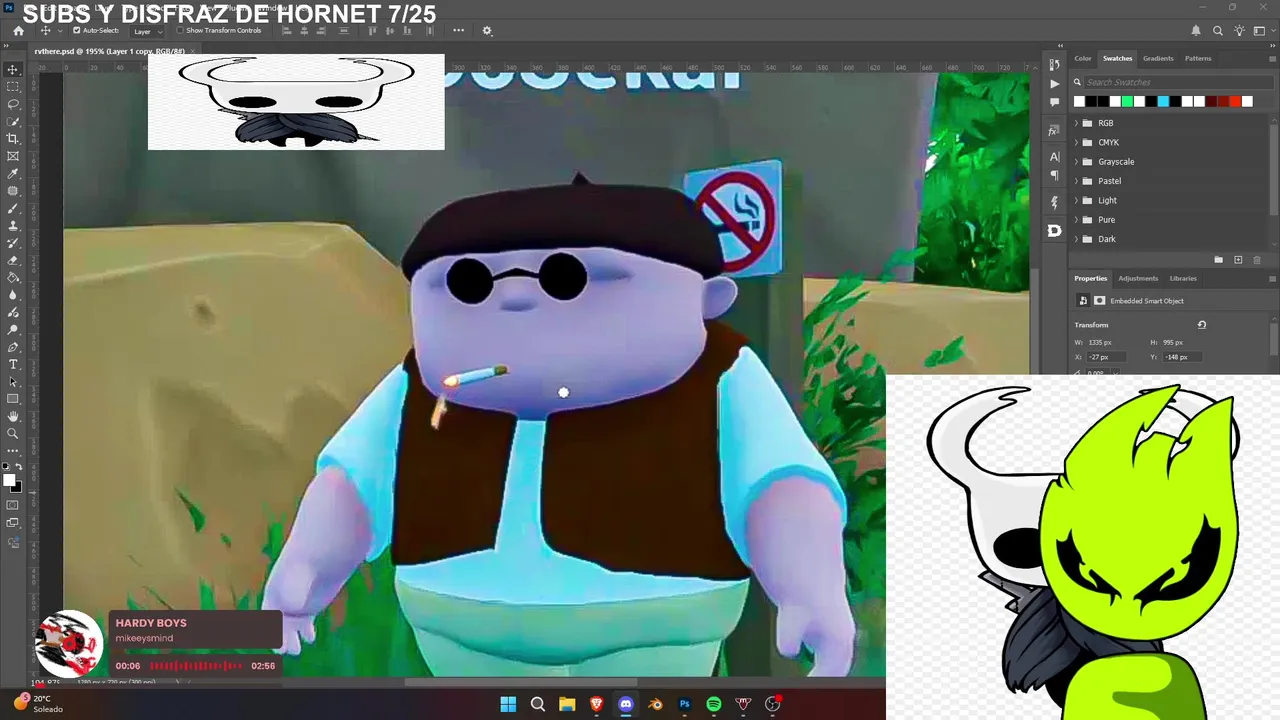Expand the CMYK swatch group
Viewport: 1280px width, 720px height.
(x=1076, y=142)
